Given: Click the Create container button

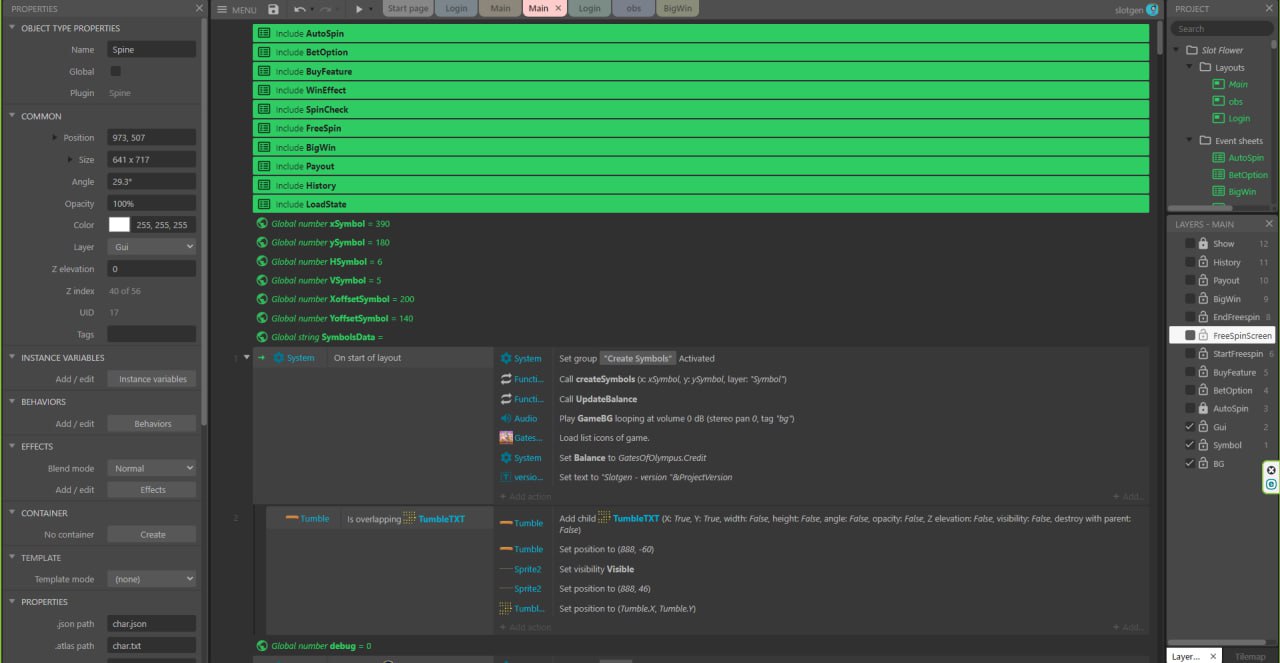Looking at the screenshot, I should pyautogui.click(x=153, y=535).
